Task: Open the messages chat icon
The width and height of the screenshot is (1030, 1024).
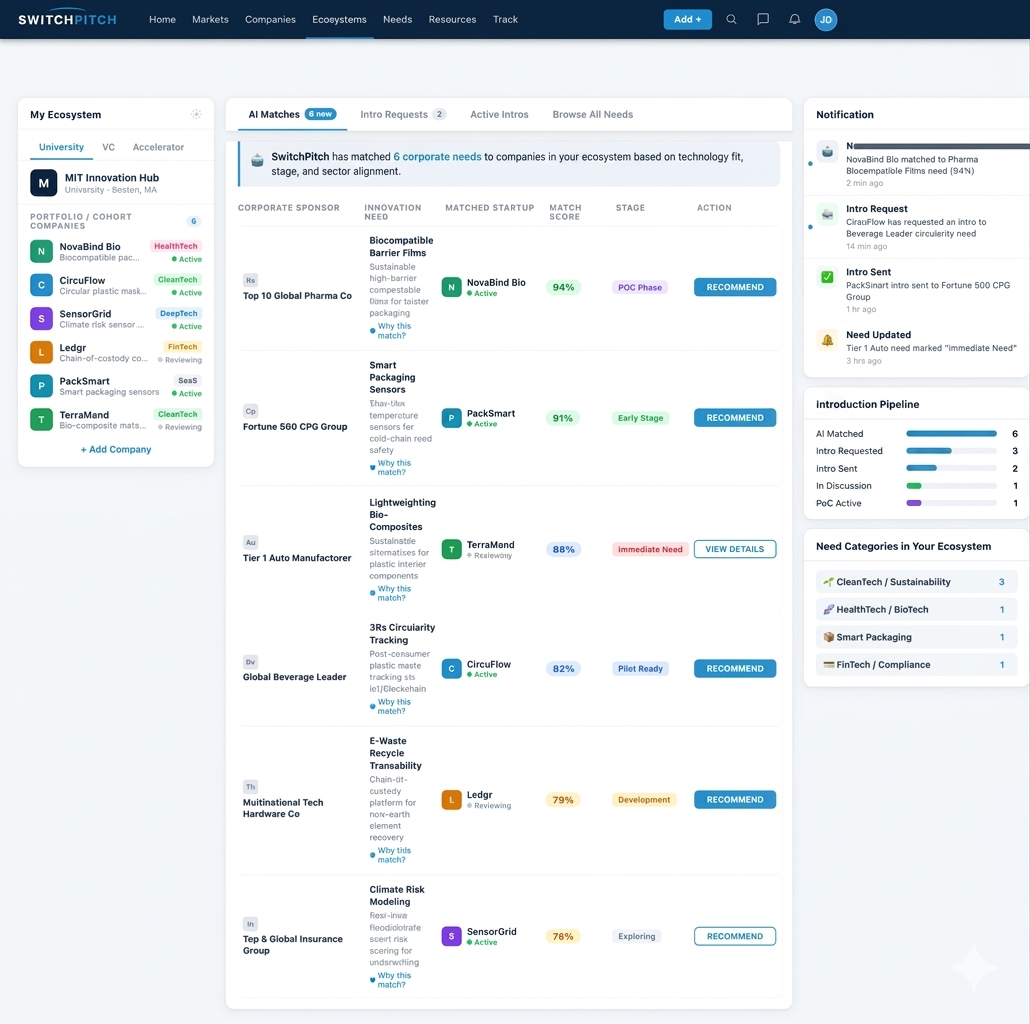Action: [x=763, y=20]
